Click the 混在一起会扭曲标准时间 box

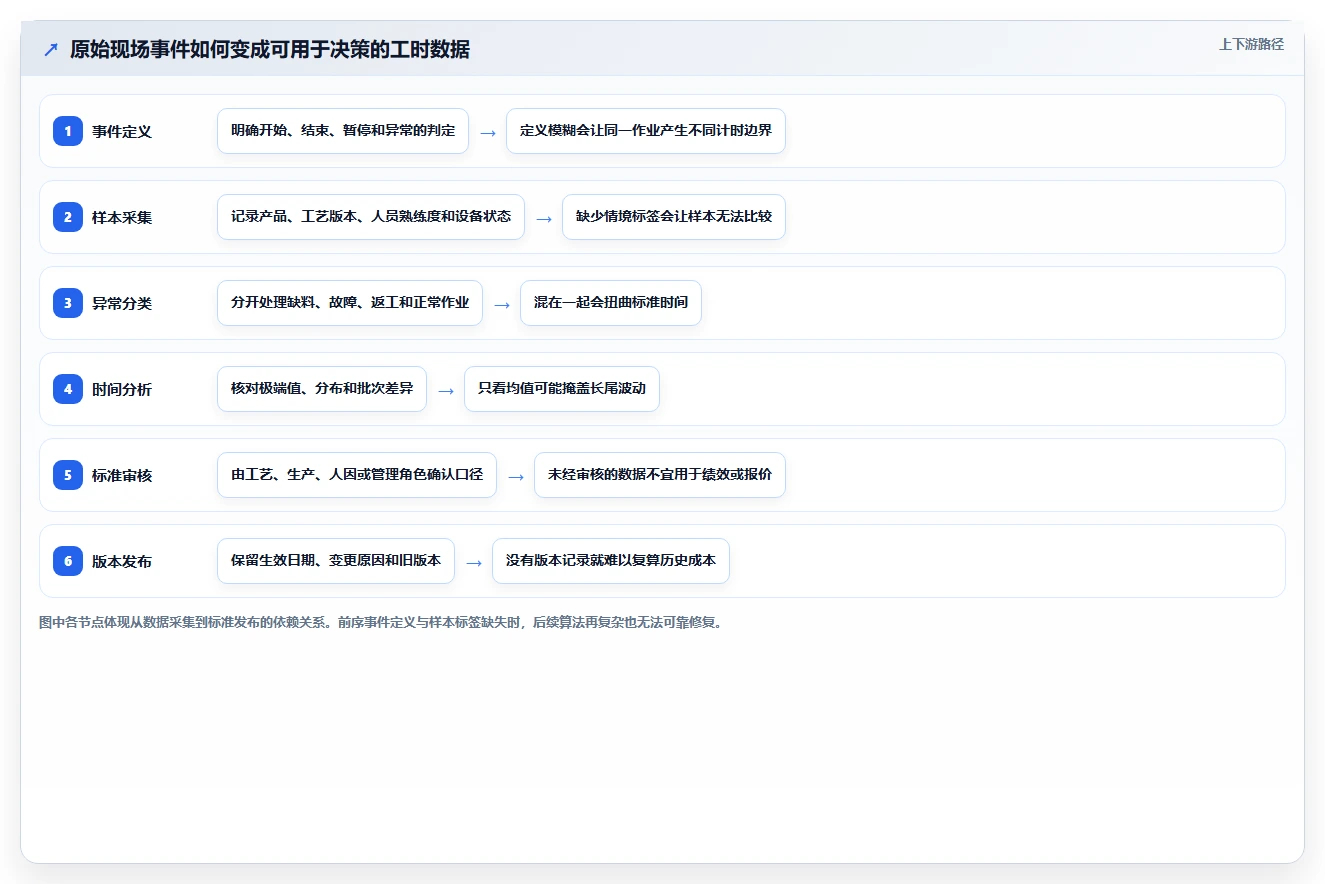(x=611, y=303)
